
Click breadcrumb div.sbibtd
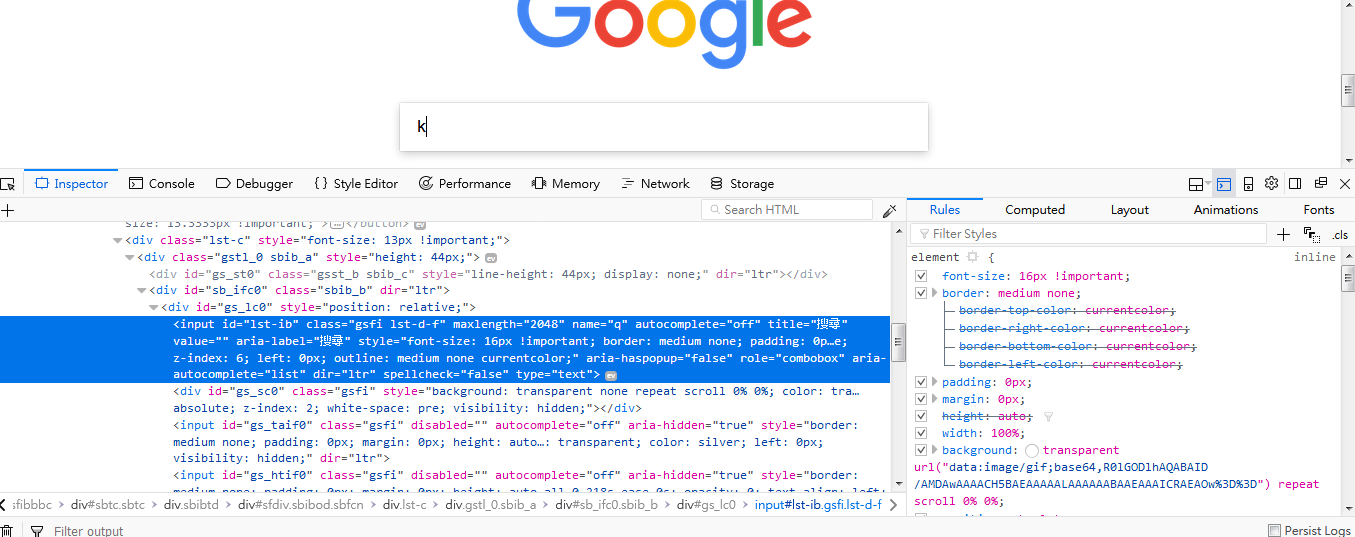pyautogui.click(x=191, y=505)
